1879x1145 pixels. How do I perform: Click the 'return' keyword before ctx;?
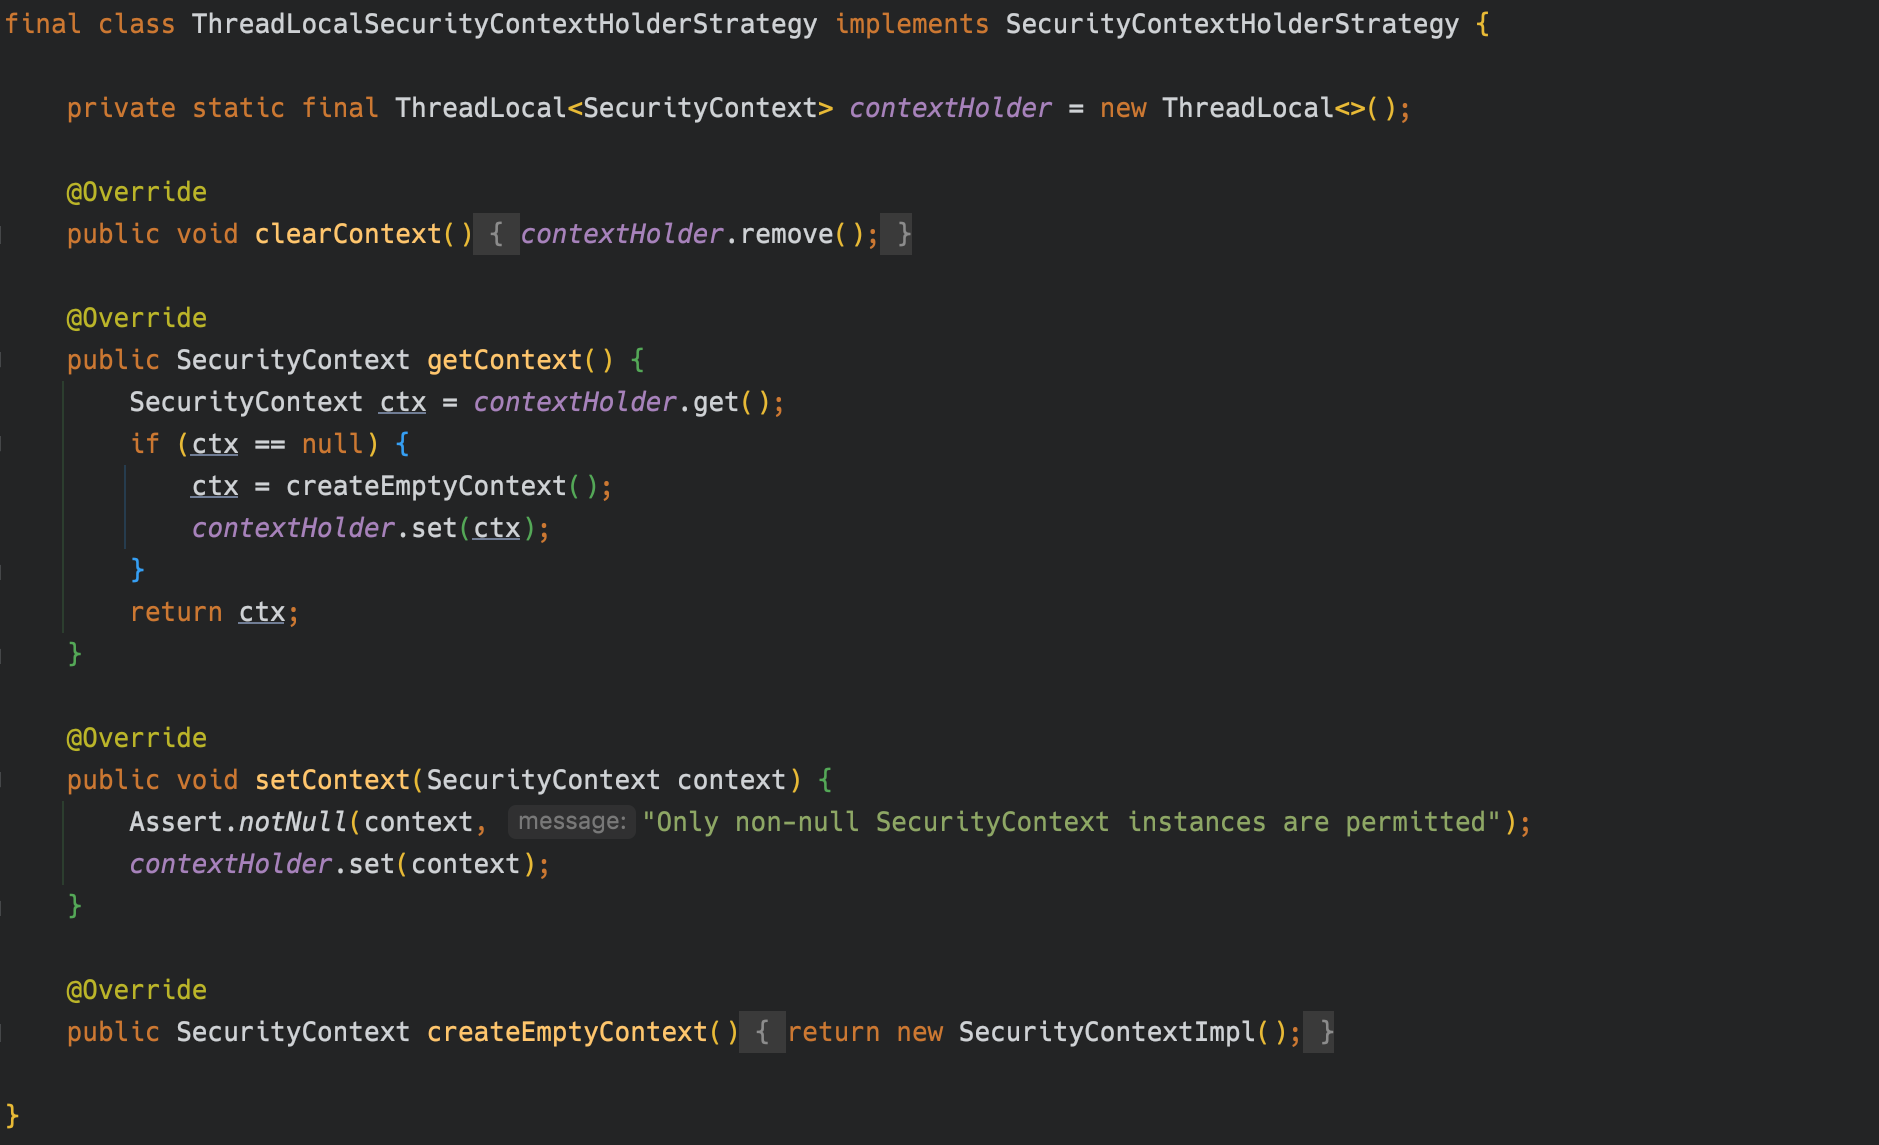(176, 612)
